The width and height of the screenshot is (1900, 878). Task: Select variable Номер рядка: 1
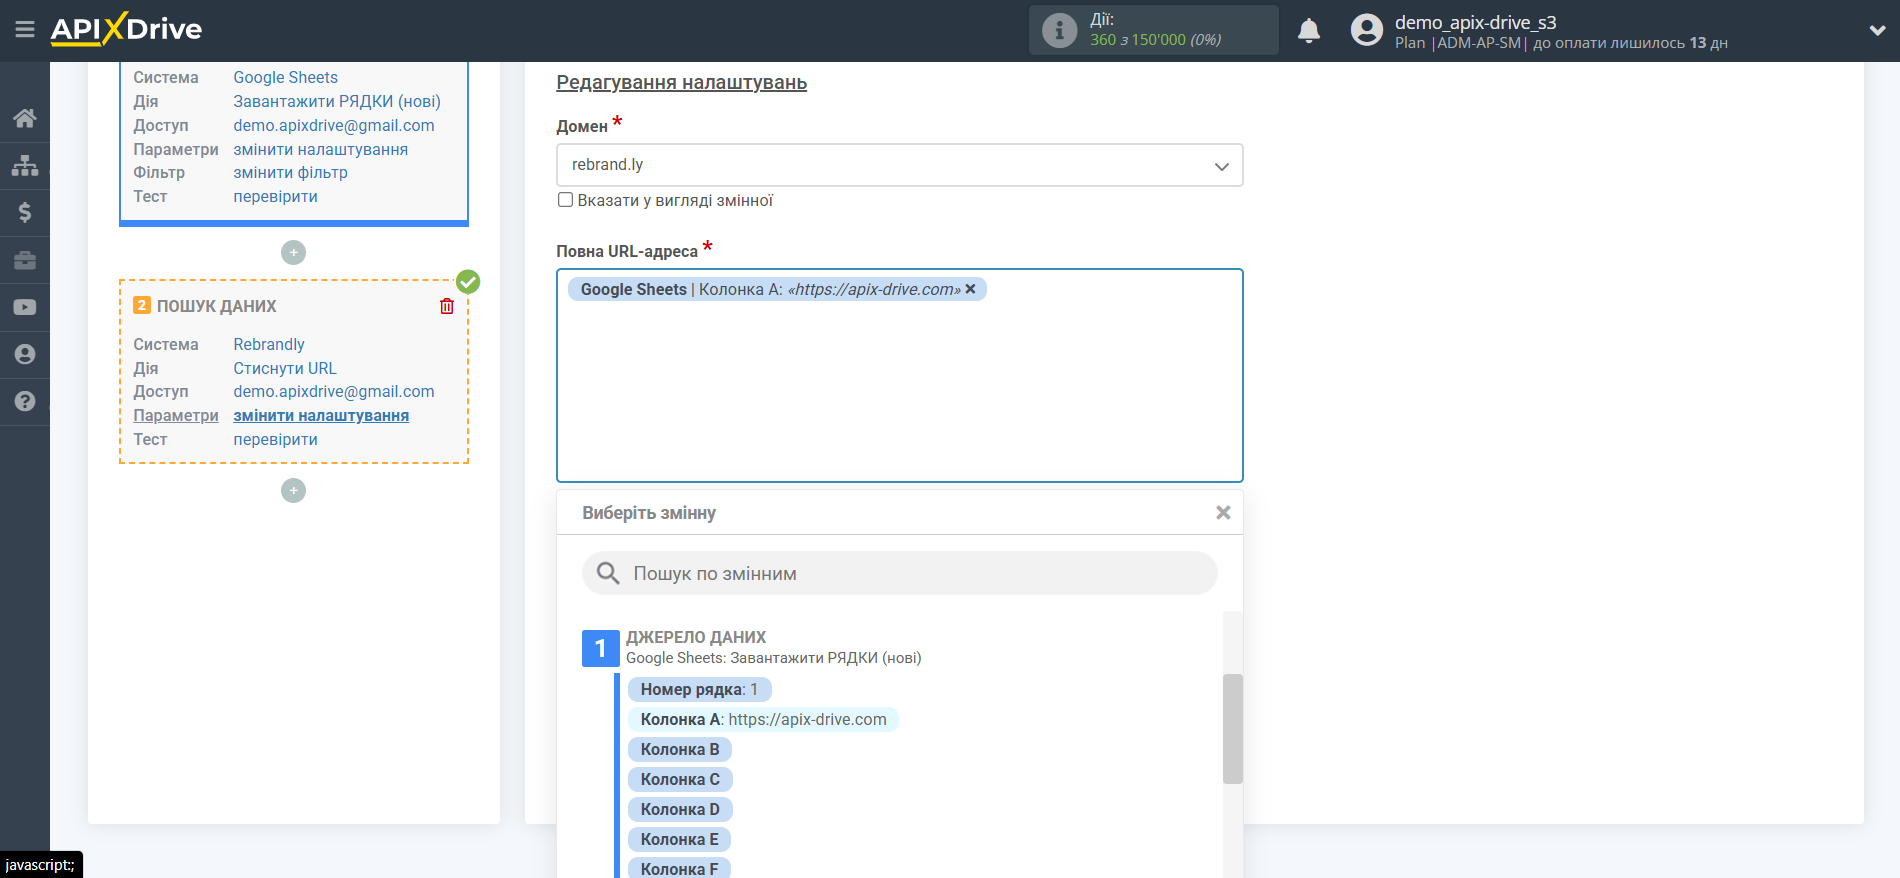[x=699, y=689]
